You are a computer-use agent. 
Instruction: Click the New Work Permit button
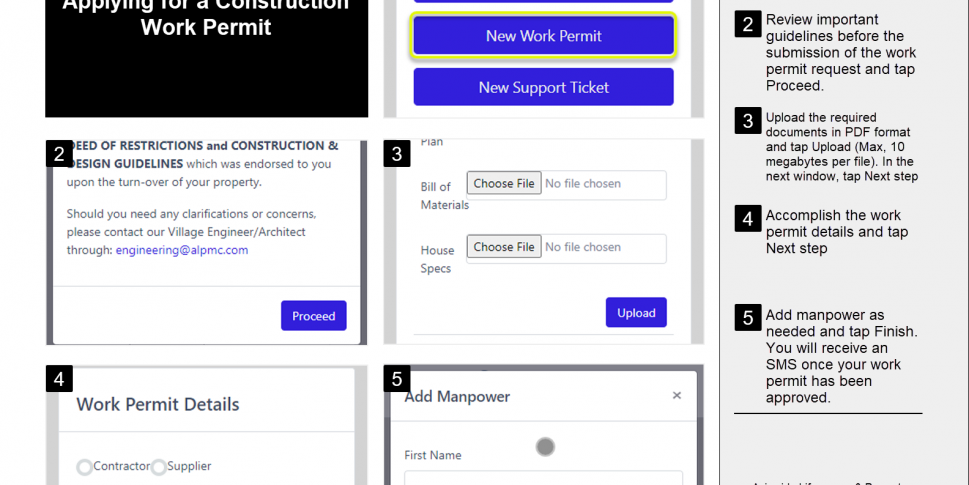(x=543, y=36)
